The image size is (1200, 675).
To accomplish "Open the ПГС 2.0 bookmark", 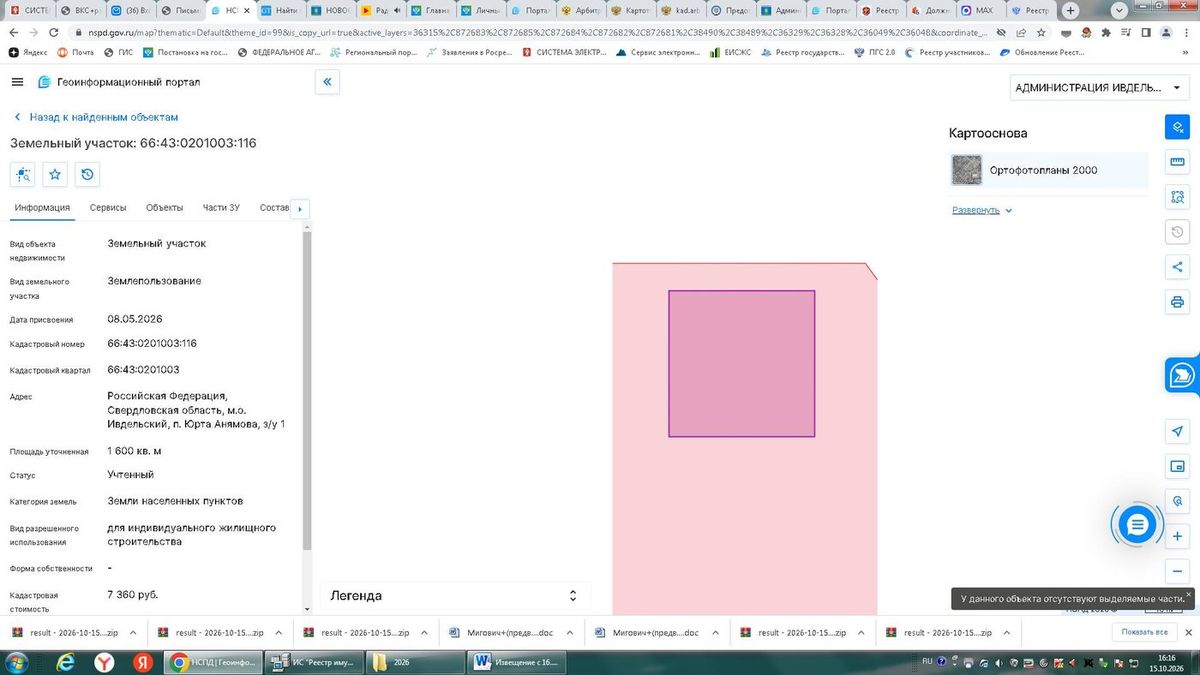I will pyautogui.click(x=874, y=52).
